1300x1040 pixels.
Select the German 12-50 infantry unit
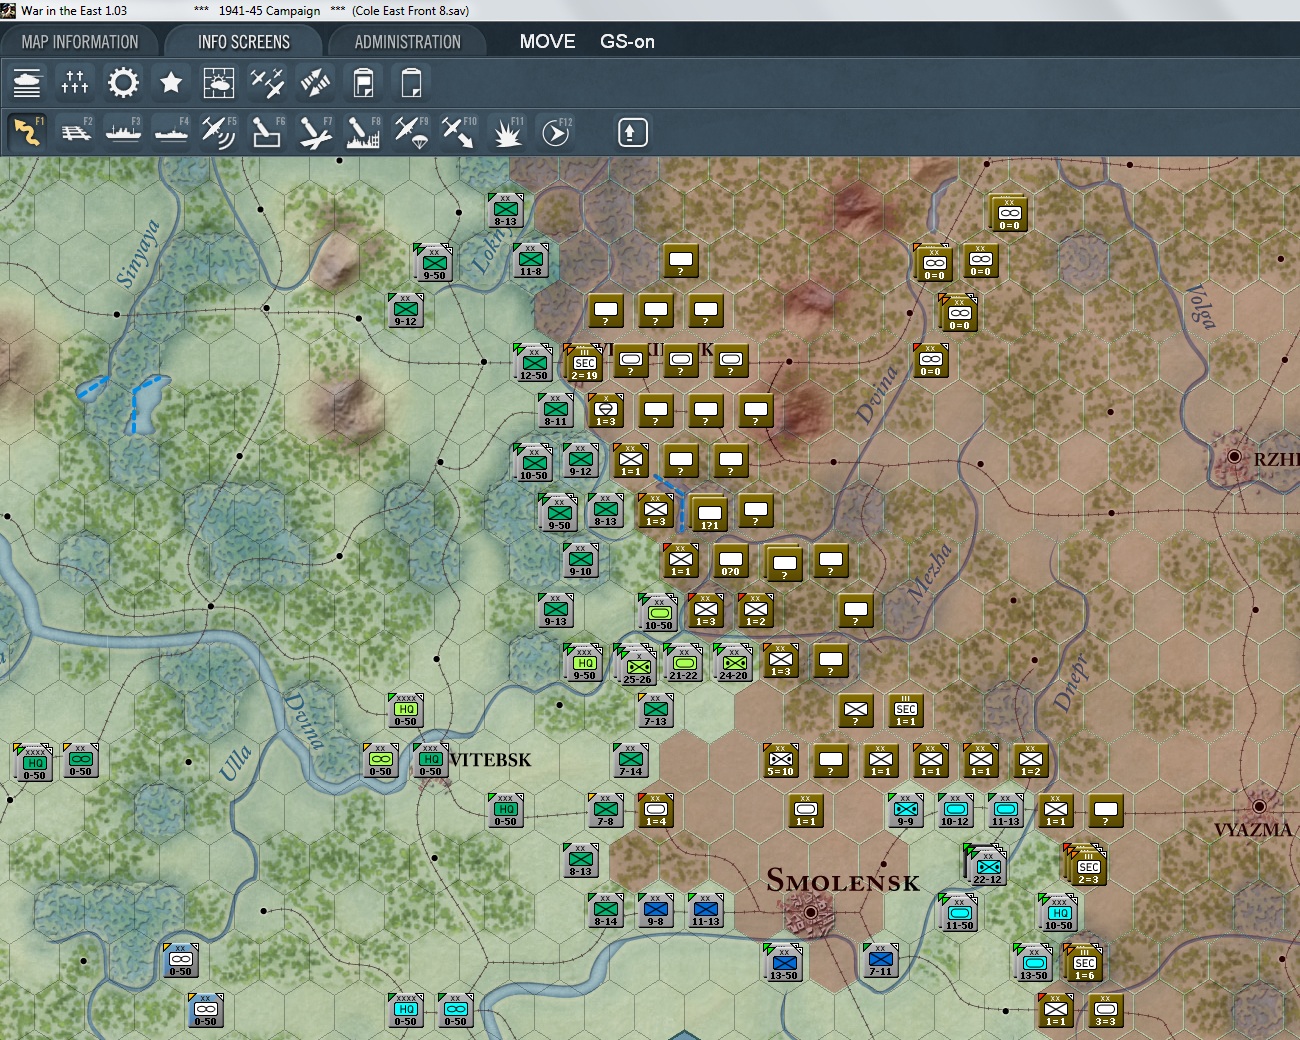tap(534, 362)
